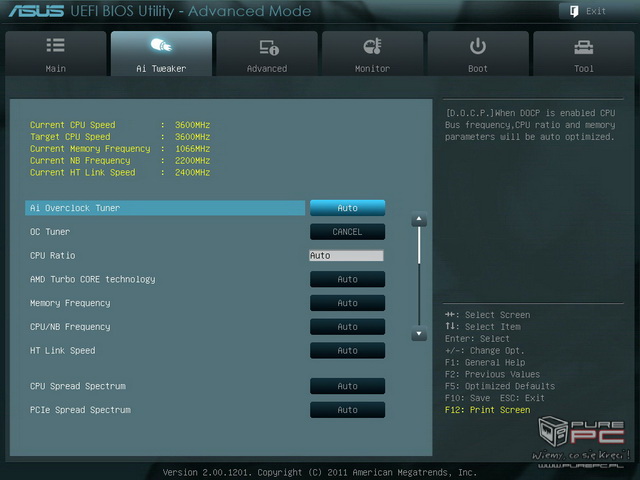Select the CPU Spread Spectrum label

[x=78, y=387]
